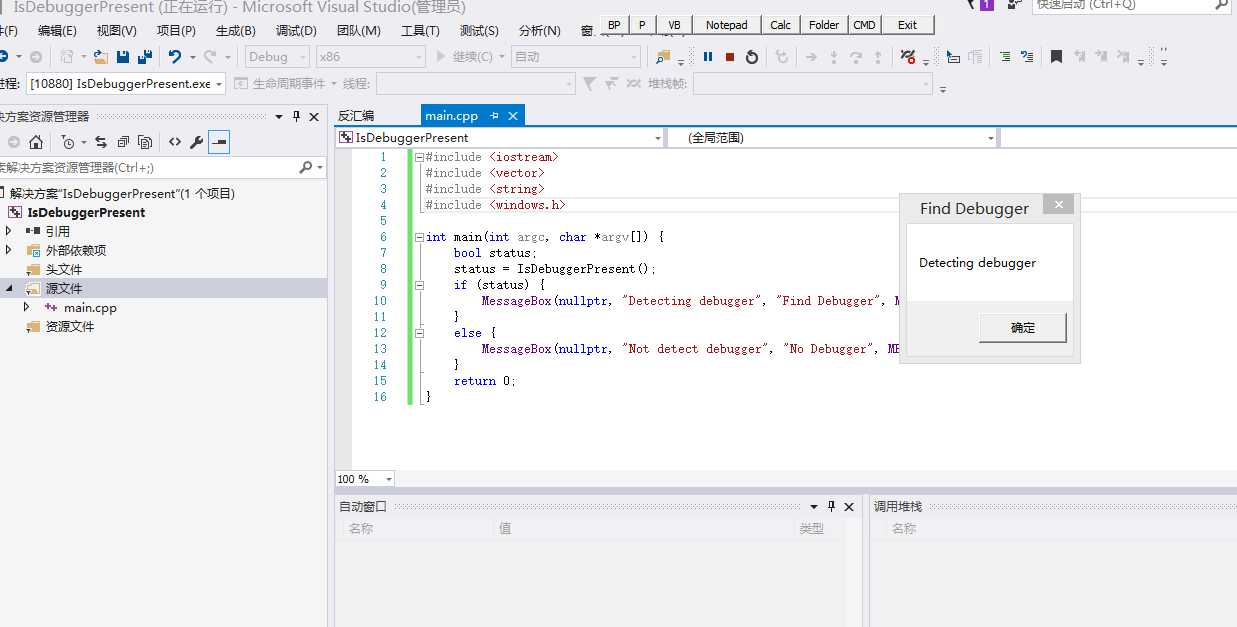
Task: Open the global scope dropdown in the editor
Action: (832, 138)
